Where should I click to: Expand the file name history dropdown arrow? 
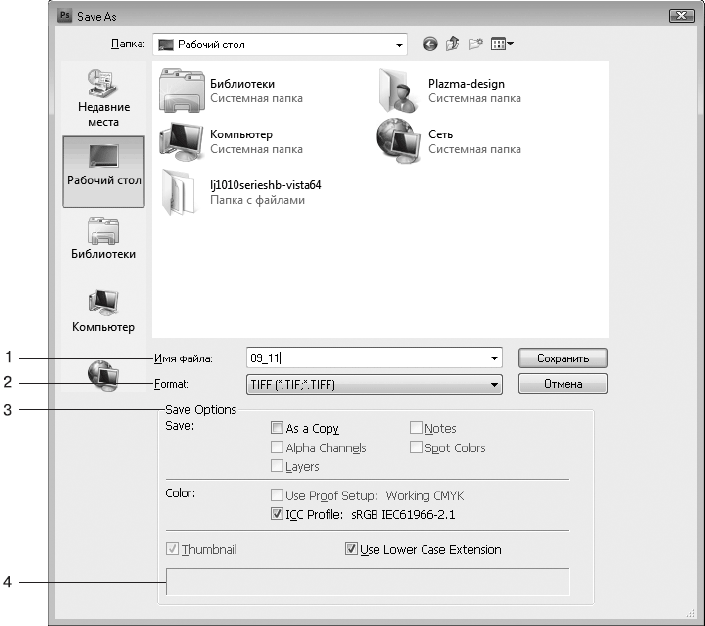point(494,358)
